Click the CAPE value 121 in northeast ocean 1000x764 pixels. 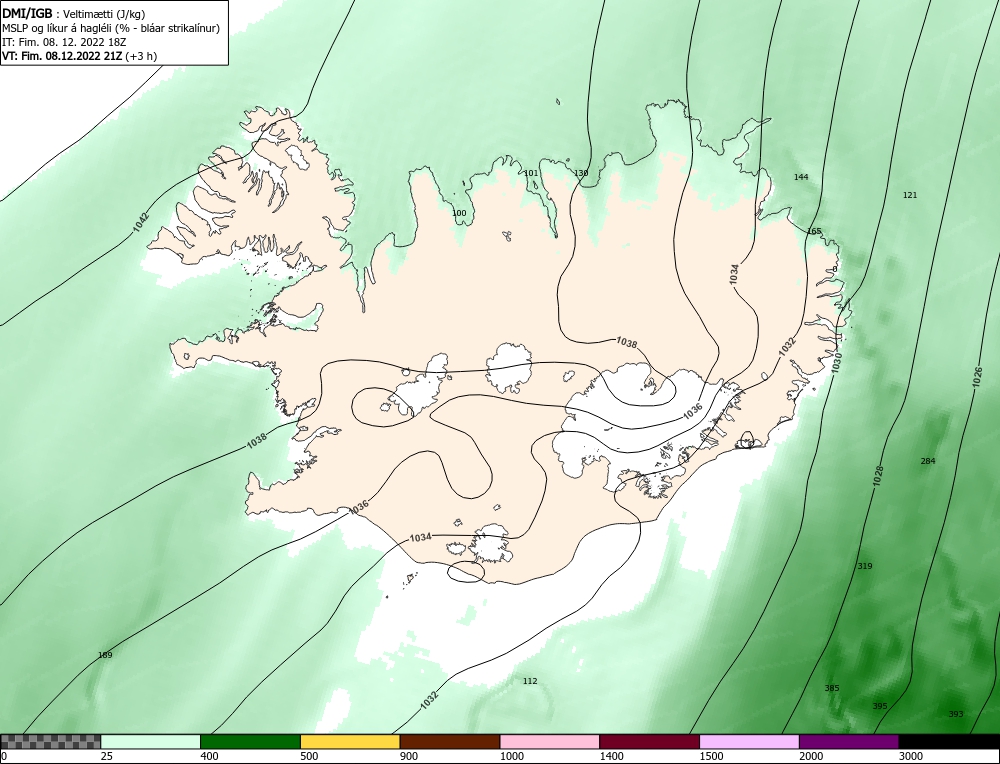910,195
